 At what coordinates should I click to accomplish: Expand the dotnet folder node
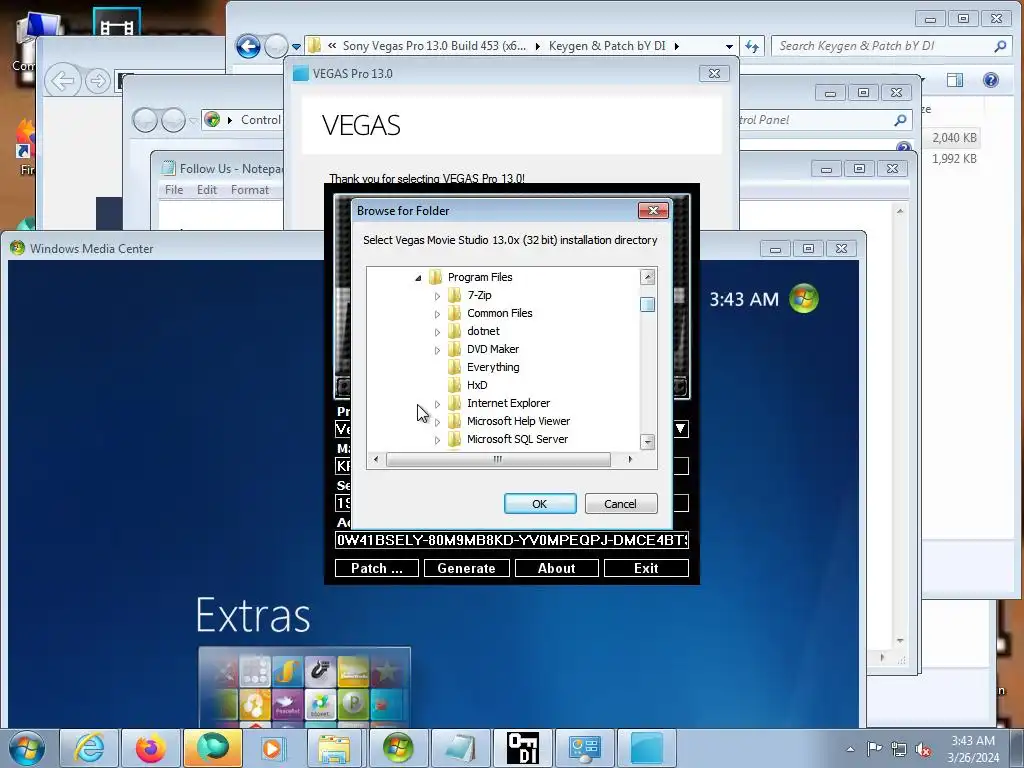(437, 332)
